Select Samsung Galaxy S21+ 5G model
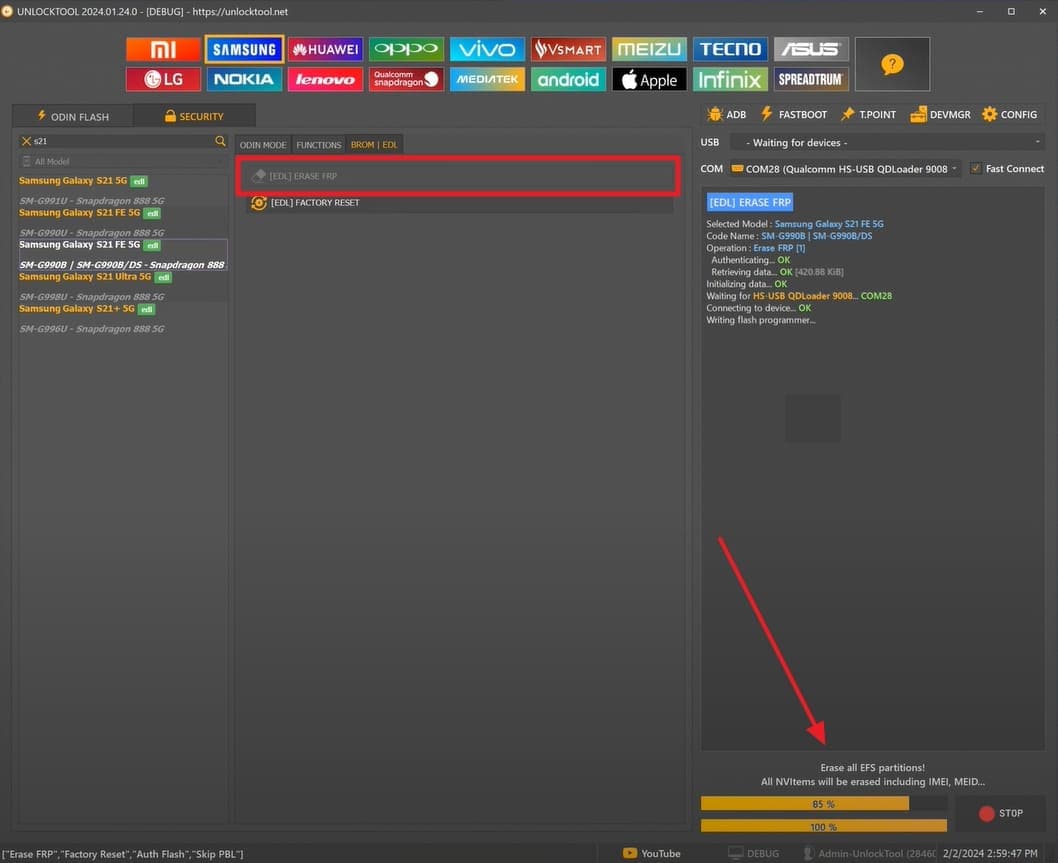Viewport: 1058px width, 863px height. [123, 318]
